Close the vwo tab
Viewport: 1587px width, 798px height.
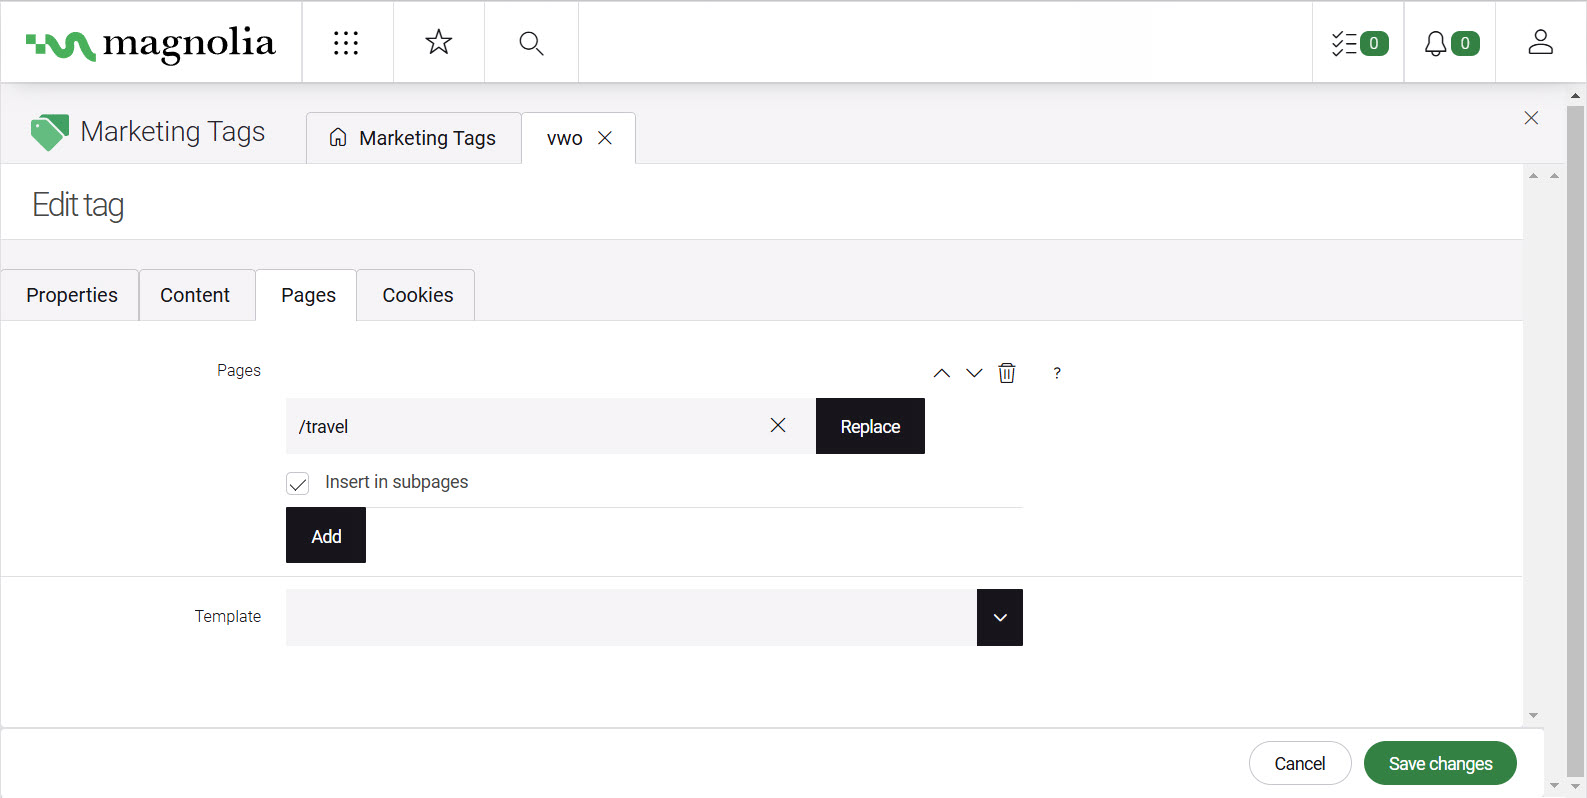click(x=605, y=138)
